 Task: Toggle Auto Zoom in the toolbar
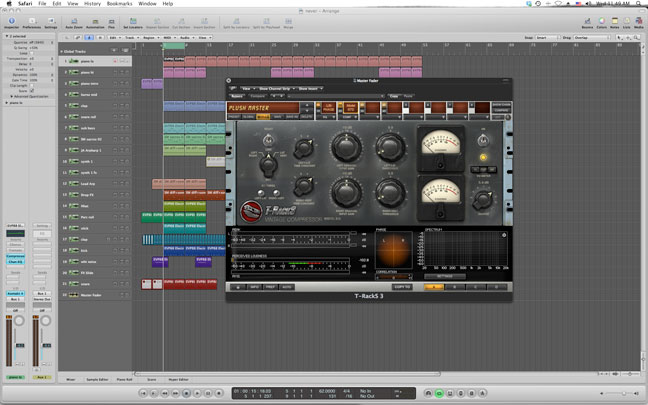pyautogui.click(x=74, y=21)
